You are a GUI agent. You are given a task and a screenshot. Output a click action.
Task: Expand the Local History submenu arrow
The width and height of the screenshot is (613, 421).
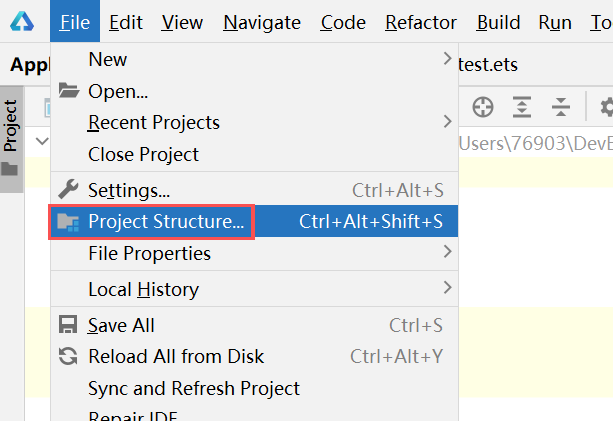click(448, 288)
